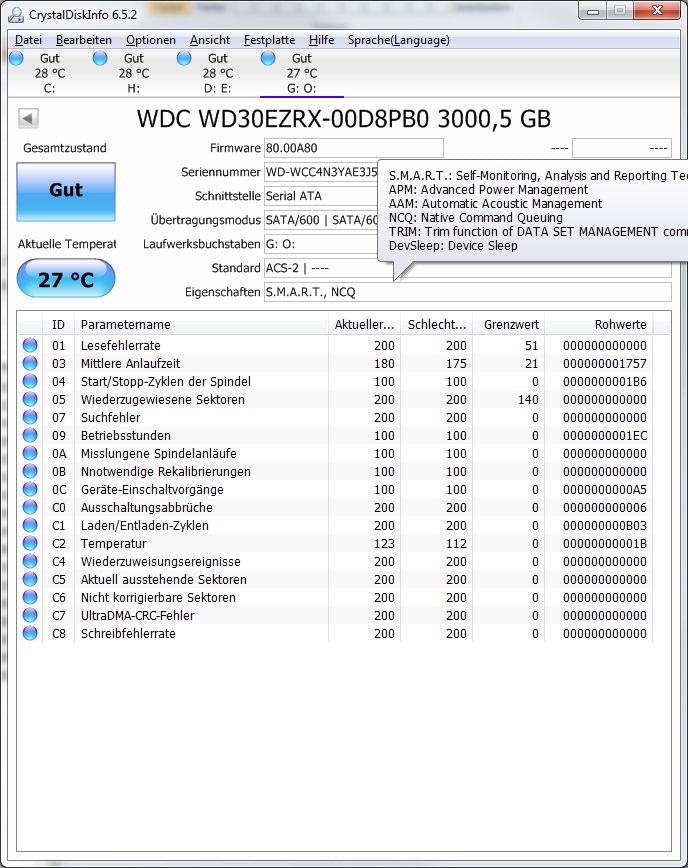Open the Sprache(Language) menu
This screenshot has width=688, height=868.
tap(399, 40)
